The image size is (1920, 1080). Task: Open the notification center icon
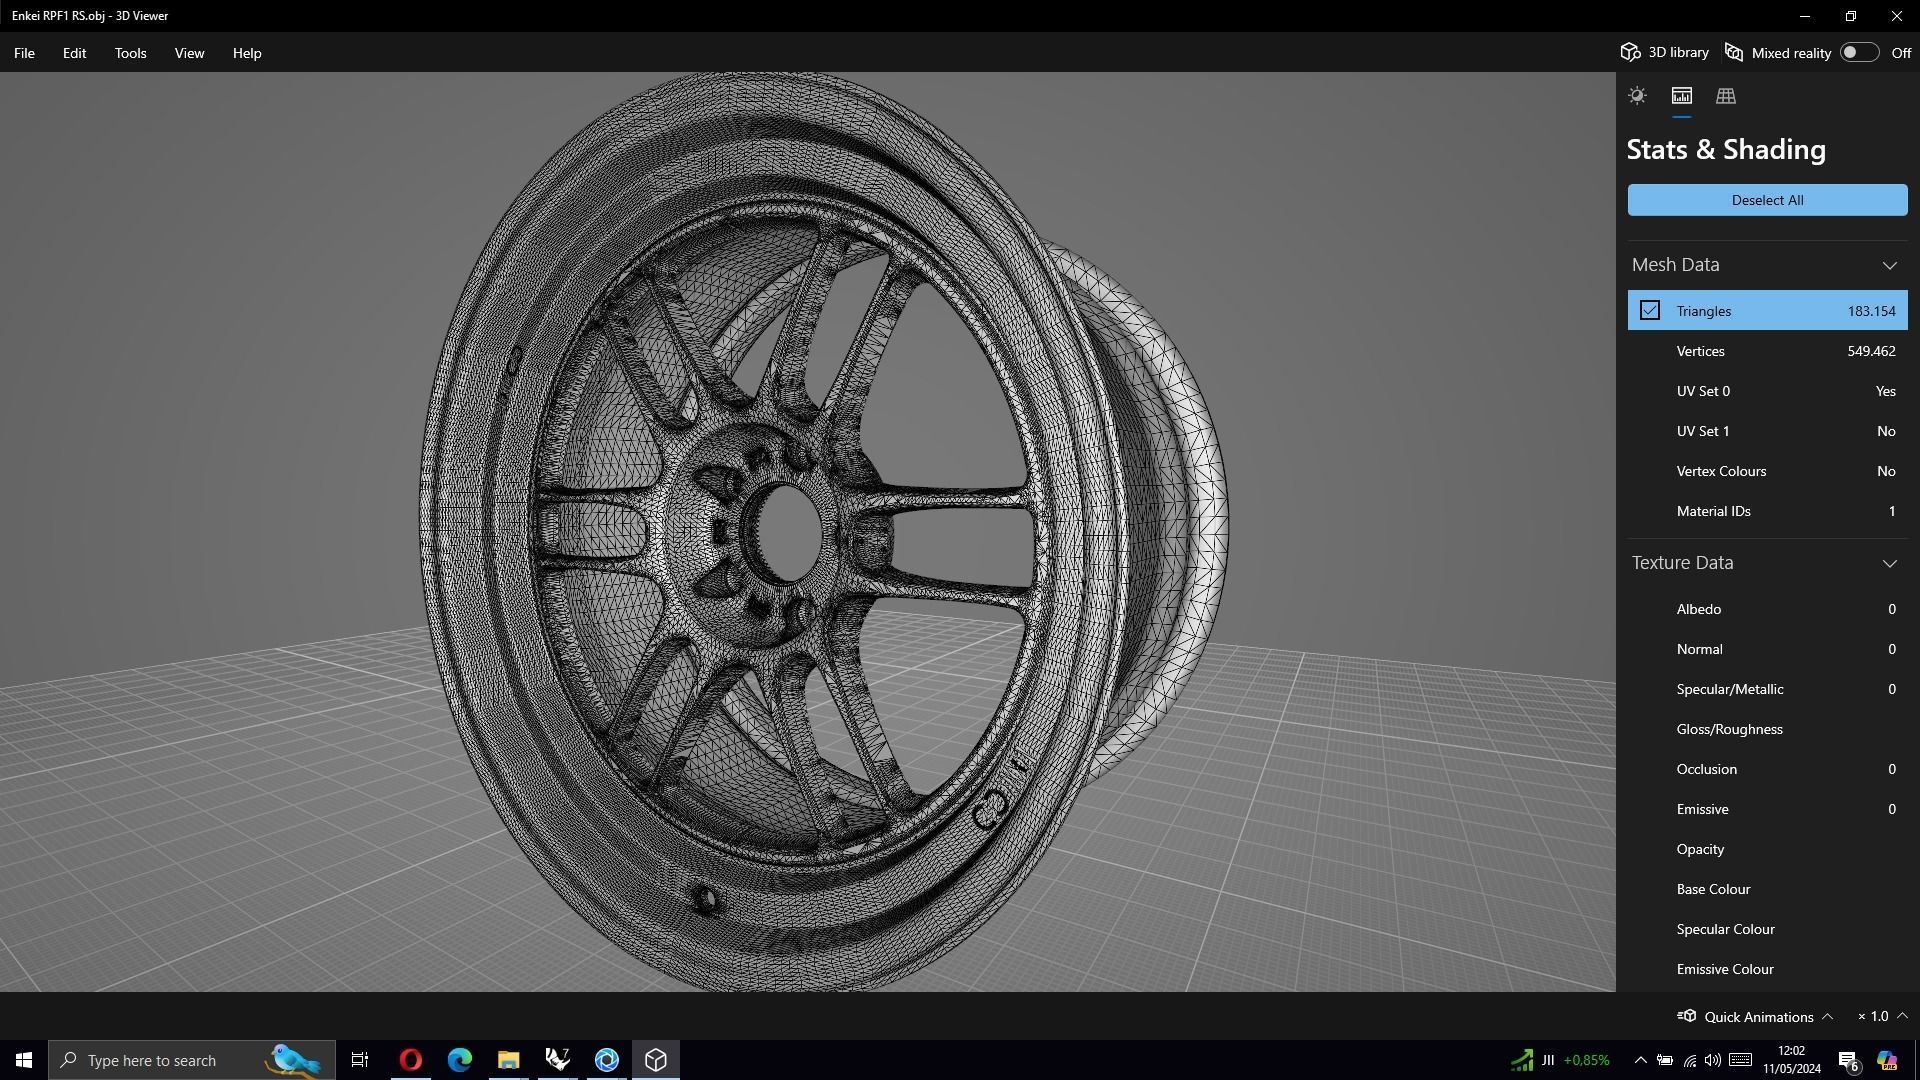click(1849, 1060)
